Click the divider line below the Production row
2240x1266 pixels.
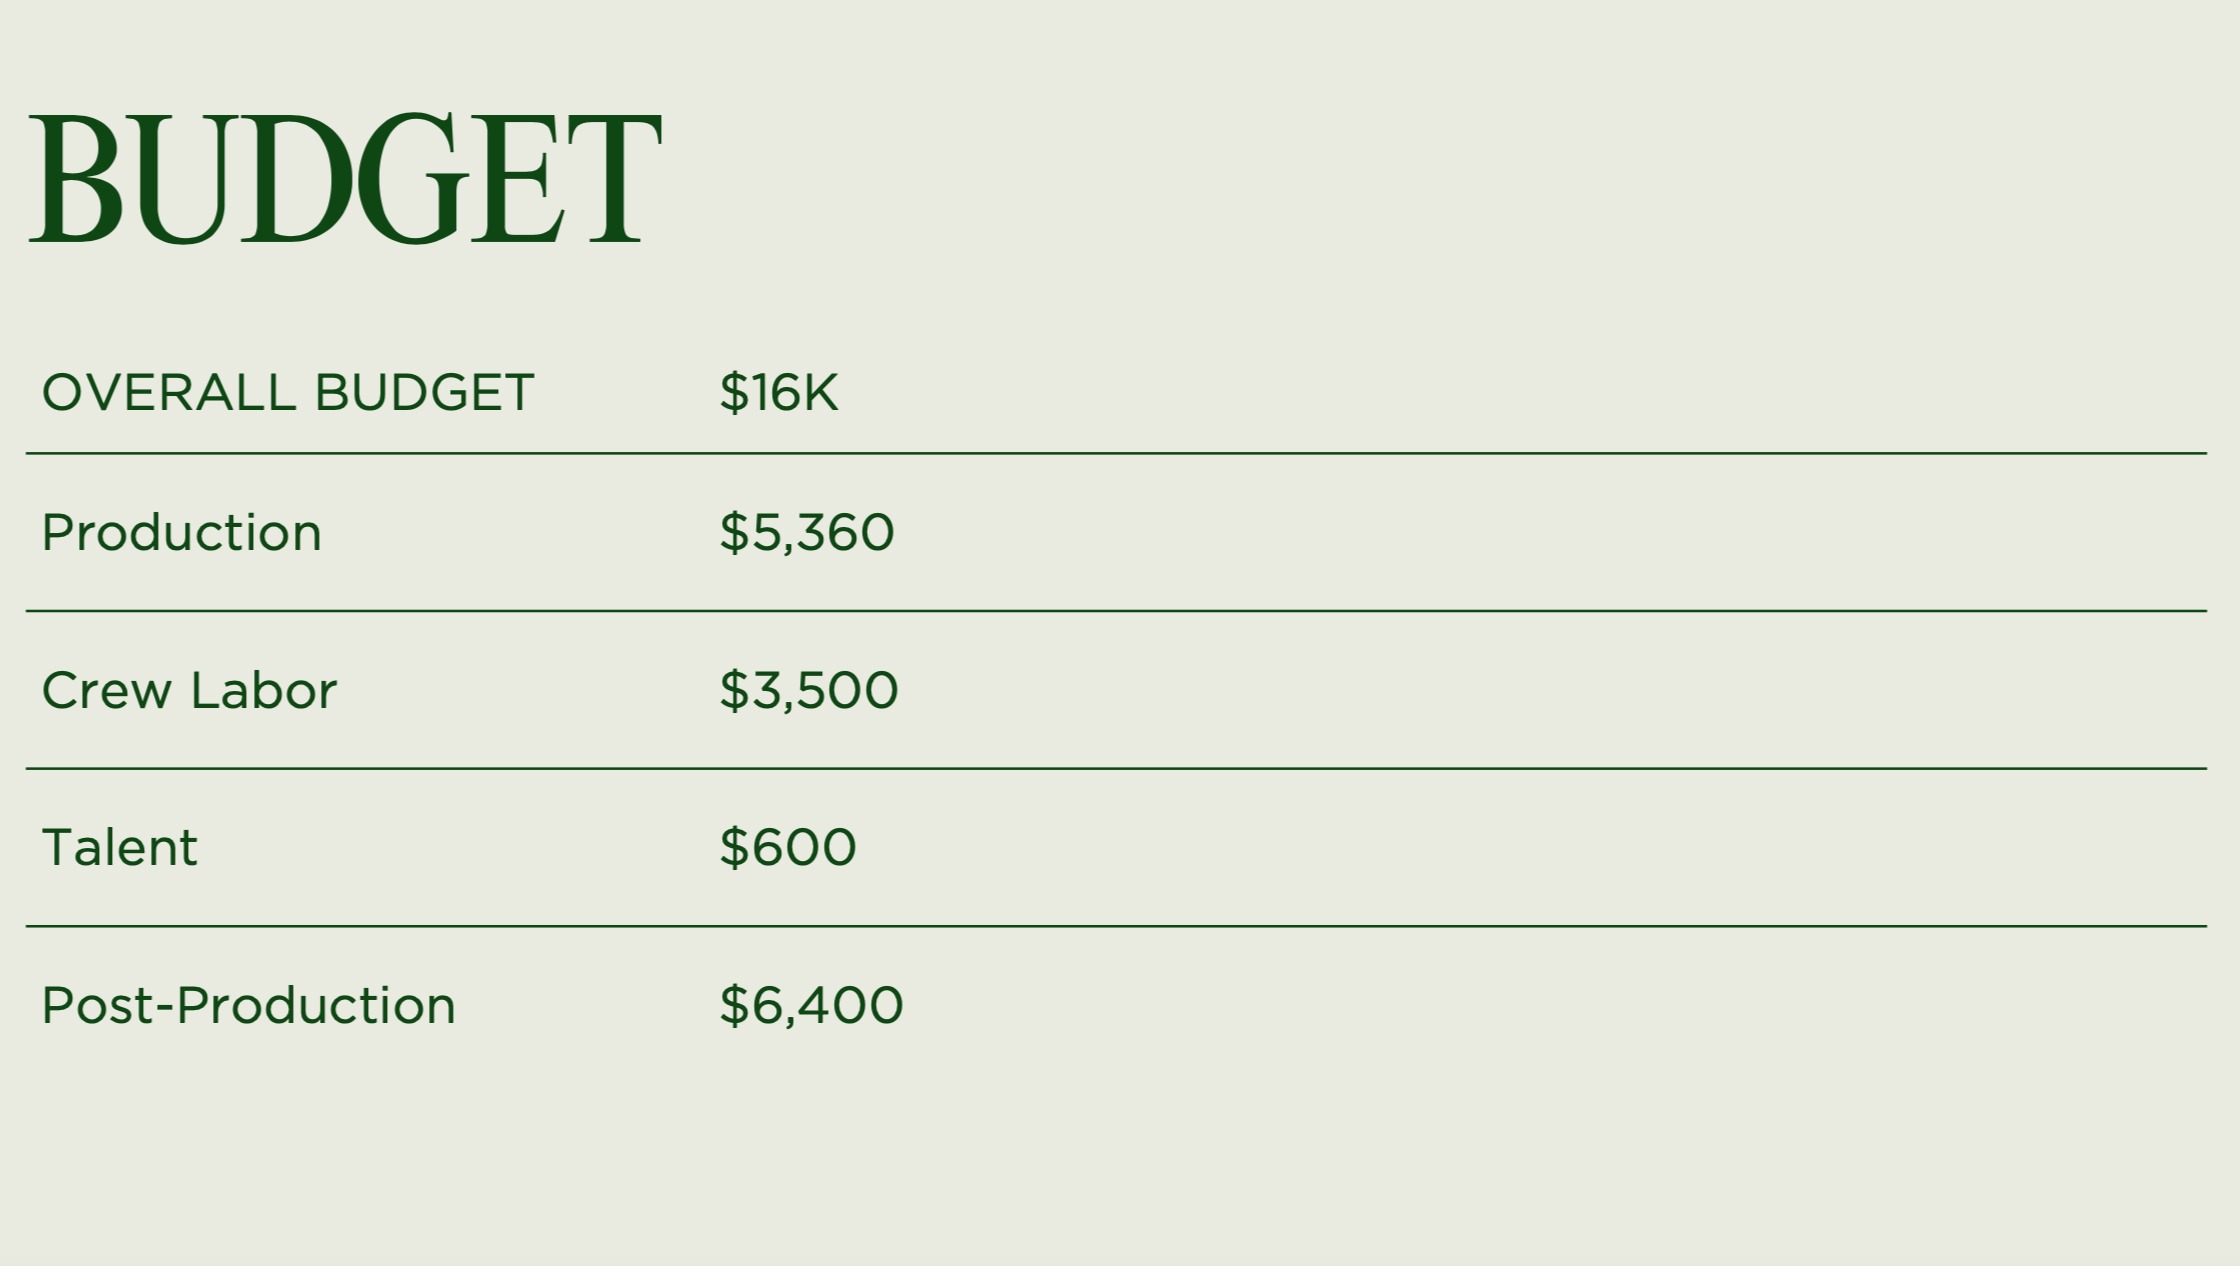pyautogui.click(x=1116, y=610)
